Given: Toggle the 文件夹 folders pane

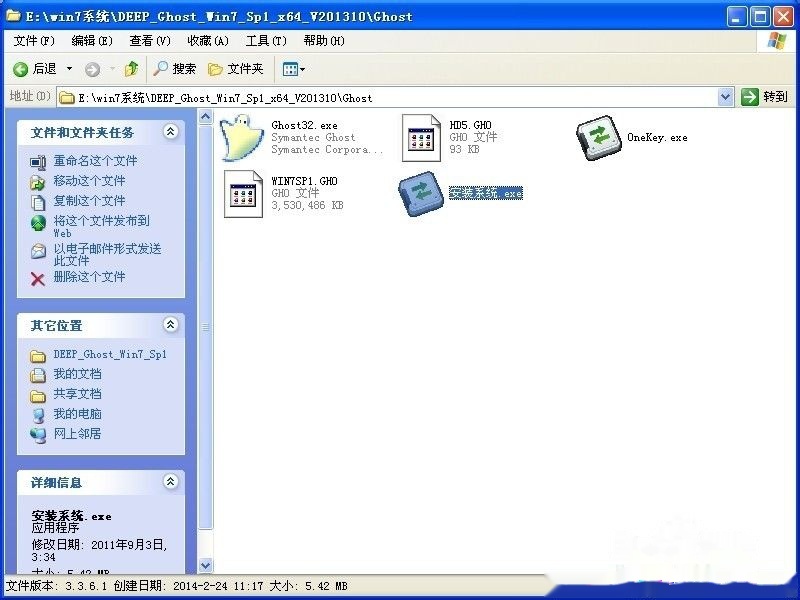Looking at the screenshot, I should coord(236,69).
